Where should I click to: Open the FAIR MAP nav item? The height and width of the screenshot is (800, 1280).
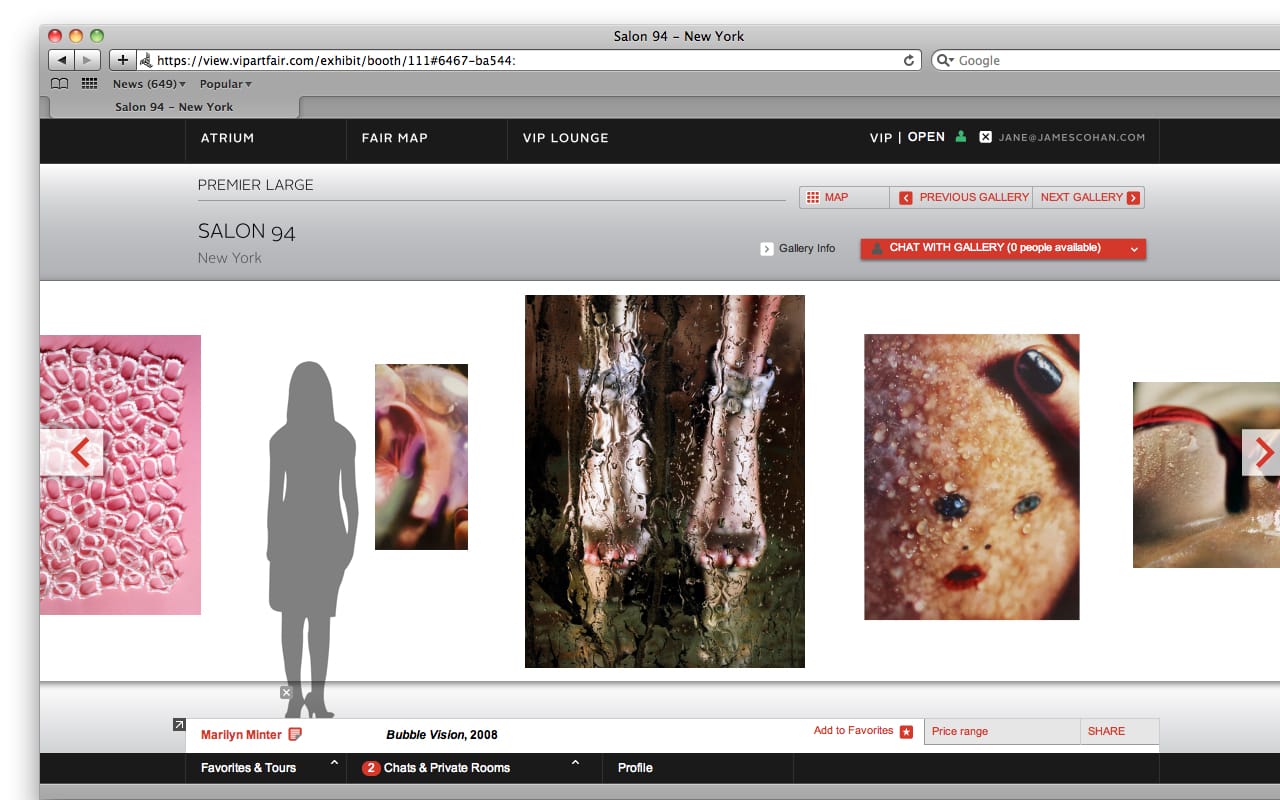[394, 138]
